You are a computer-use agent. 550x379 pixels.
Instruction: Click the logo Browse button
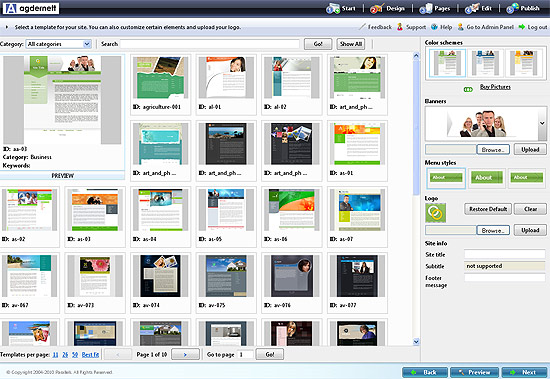click(493, 230)
